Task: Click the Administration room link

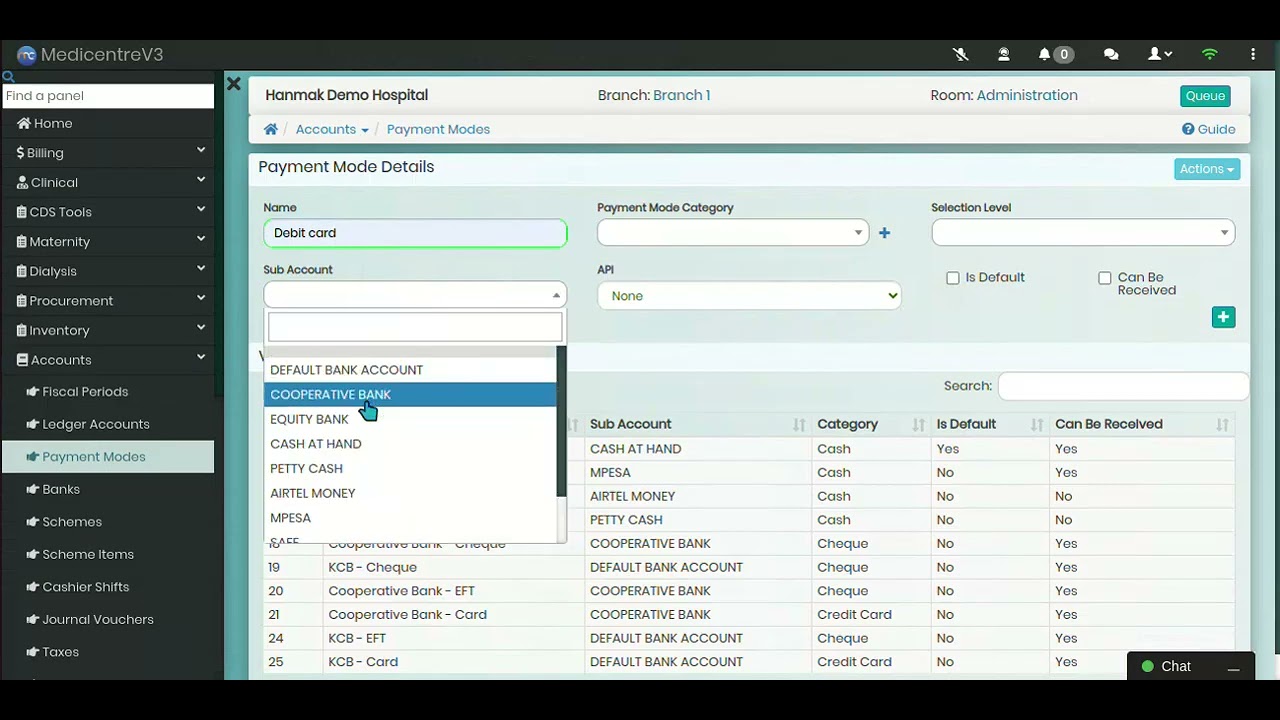Action: coord(1027,95)
